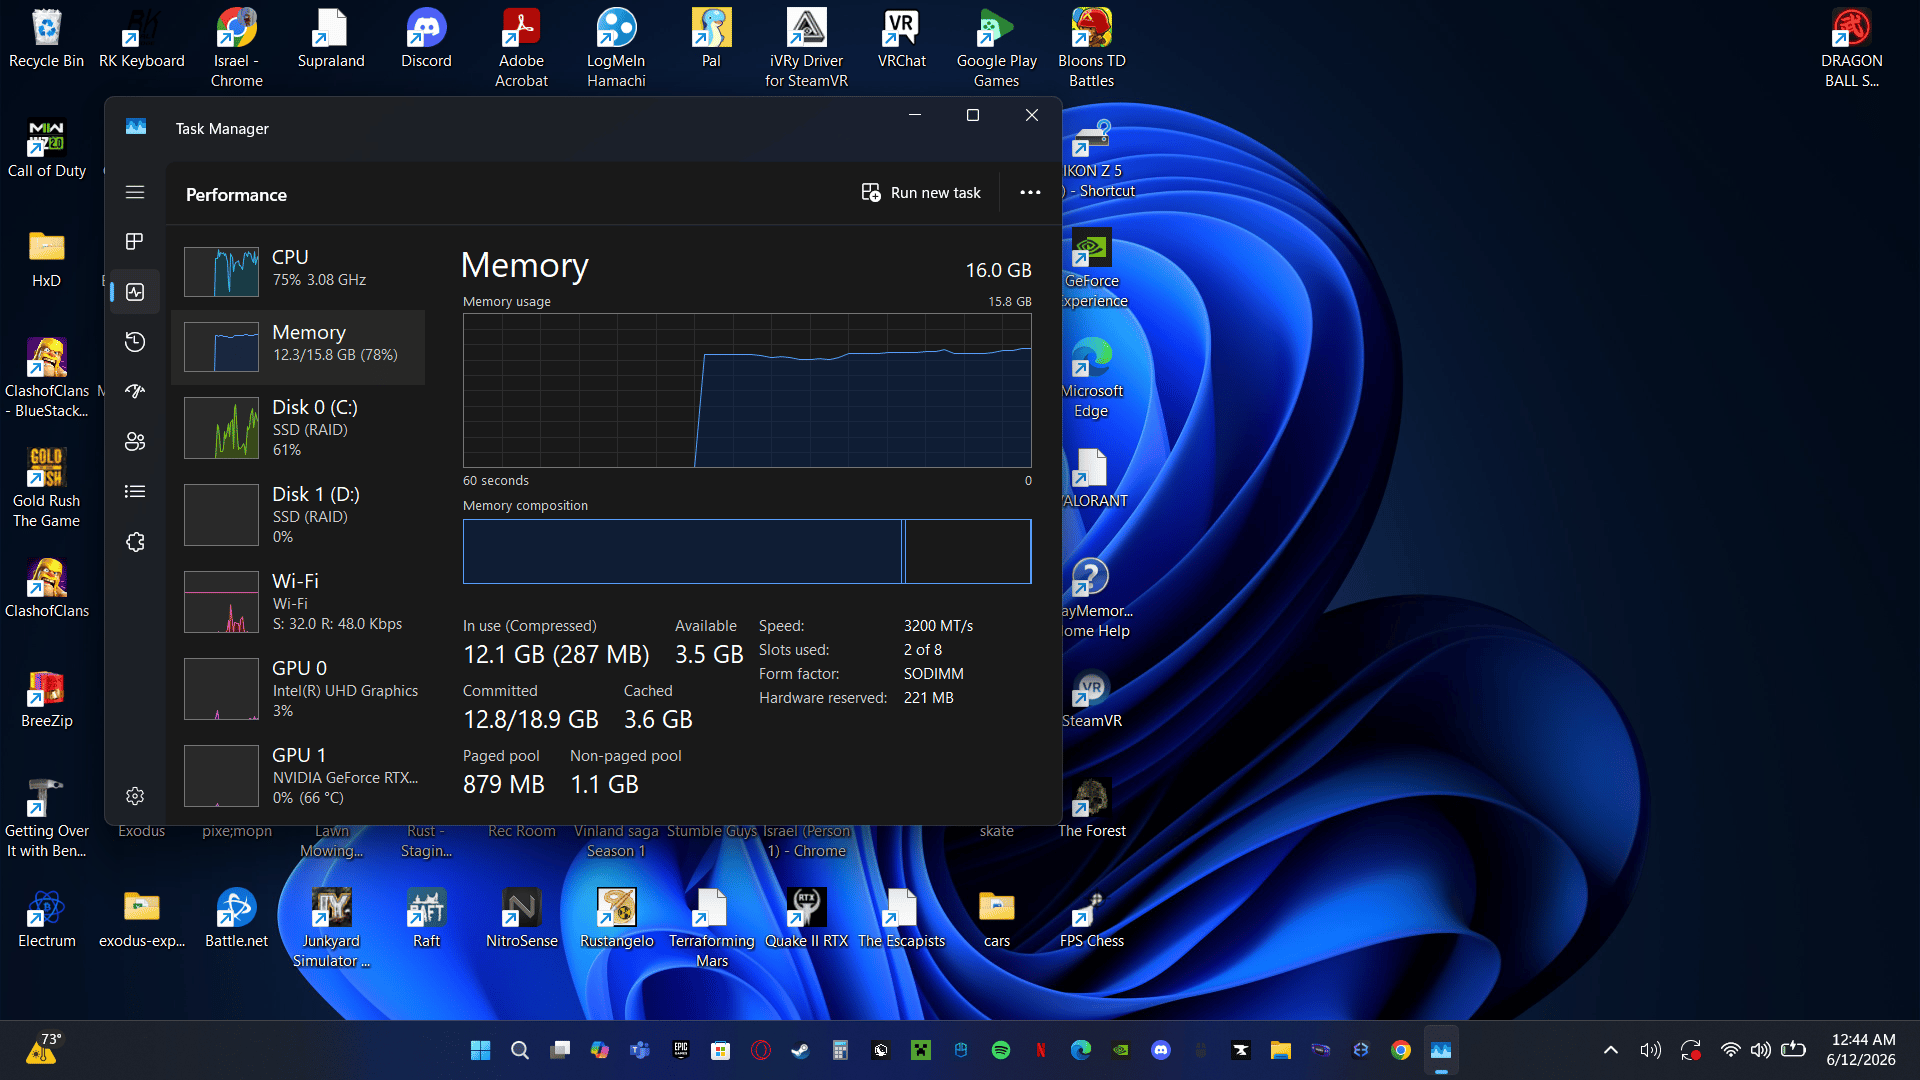Click the 3.5 GB available value

709,655
